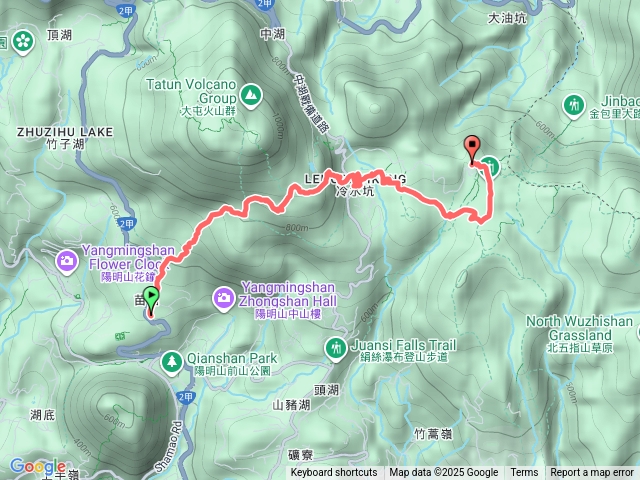
Task: Click hiker icon beside the end marker
Action: [x=492, y=167]
